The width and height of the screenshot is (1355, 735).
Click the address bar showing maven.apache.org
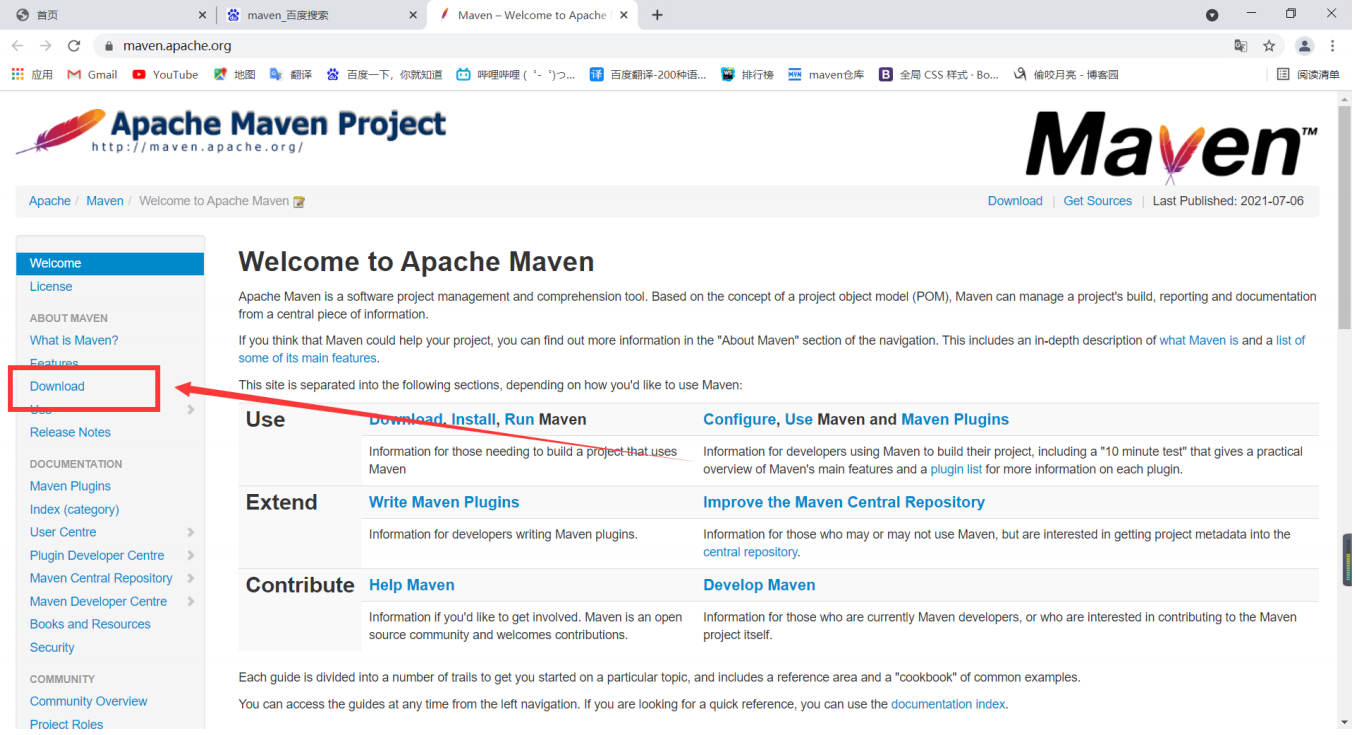[x=660, y=46]
